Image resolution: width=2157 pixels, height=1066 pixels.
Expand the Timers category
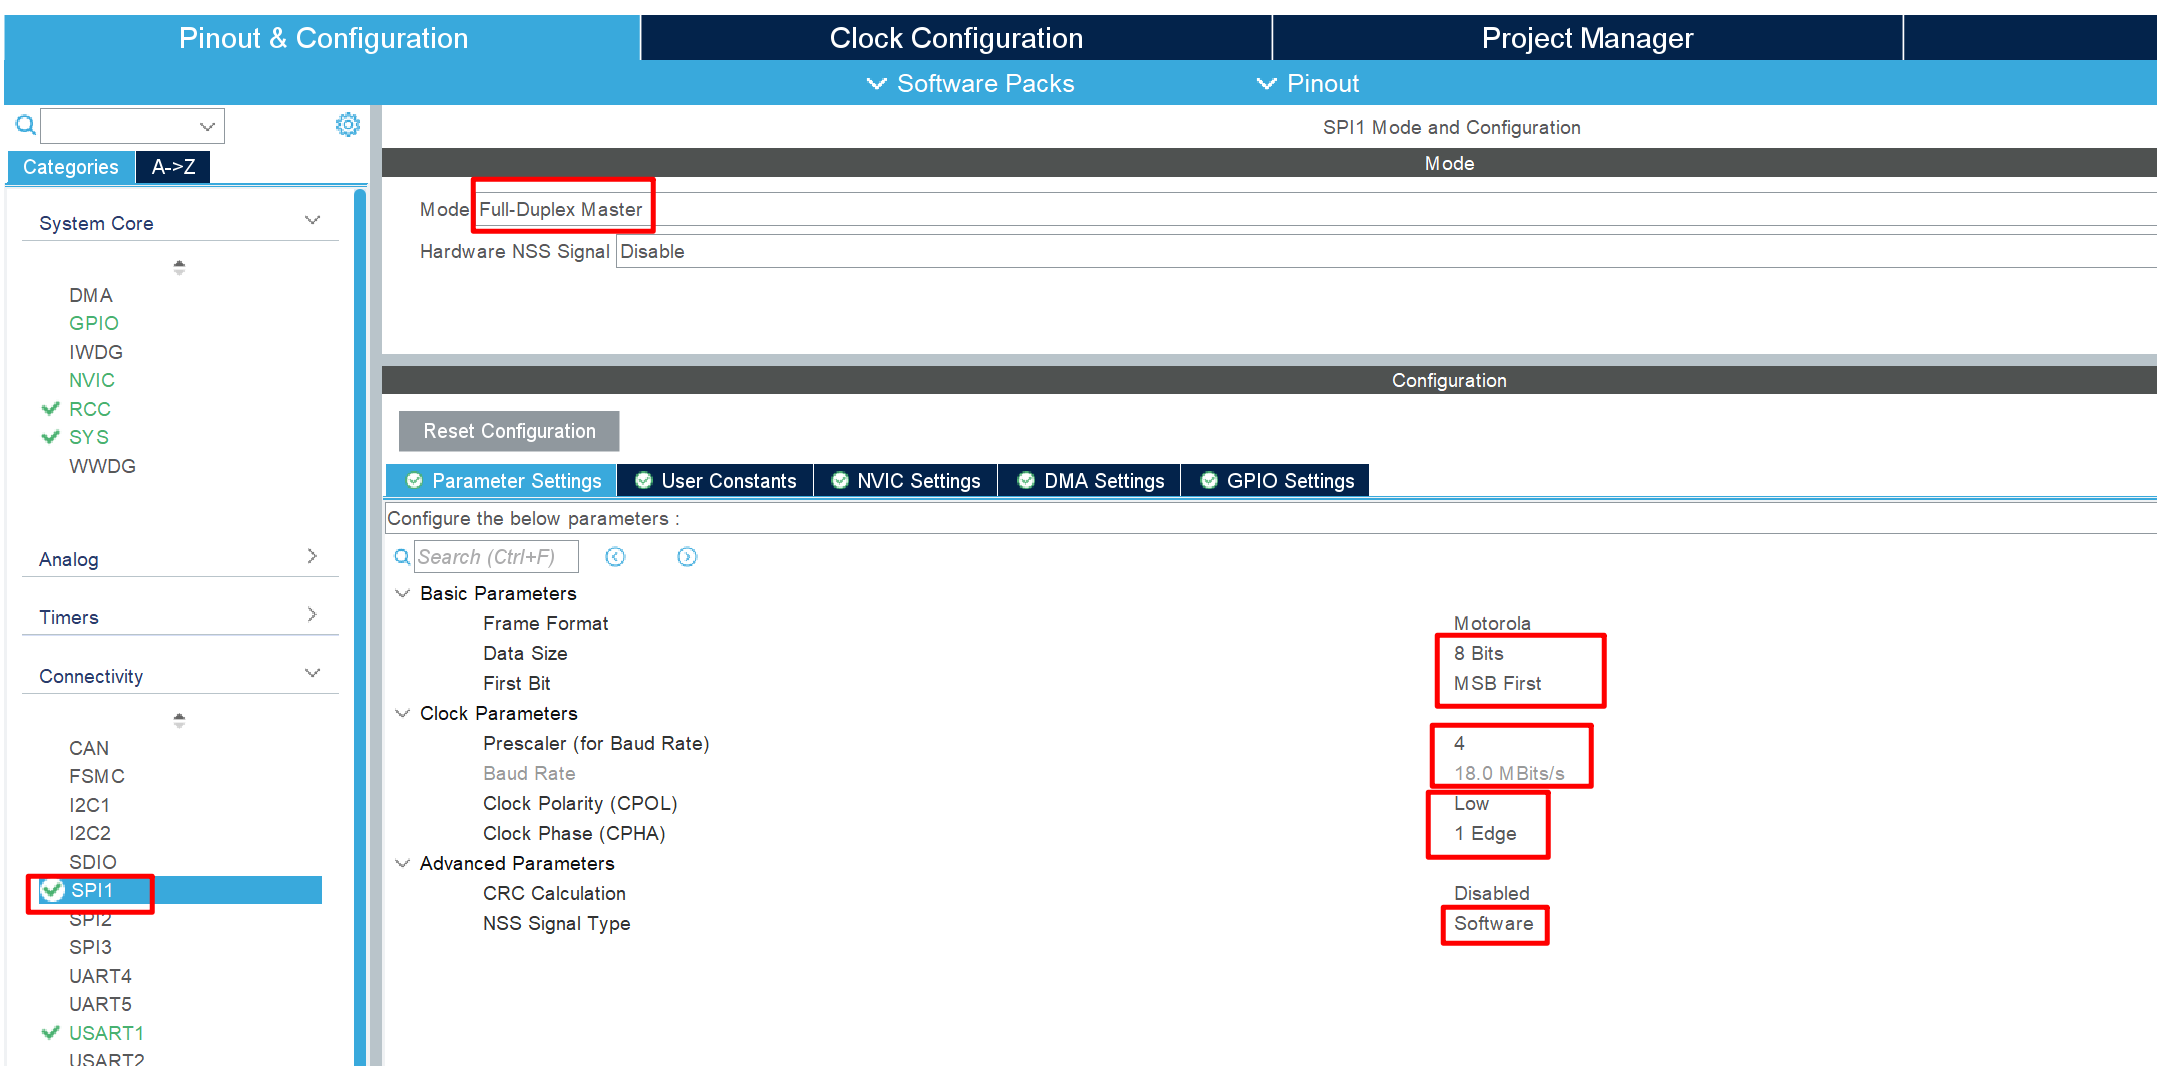pyautogui.click(x=312, y=614)
